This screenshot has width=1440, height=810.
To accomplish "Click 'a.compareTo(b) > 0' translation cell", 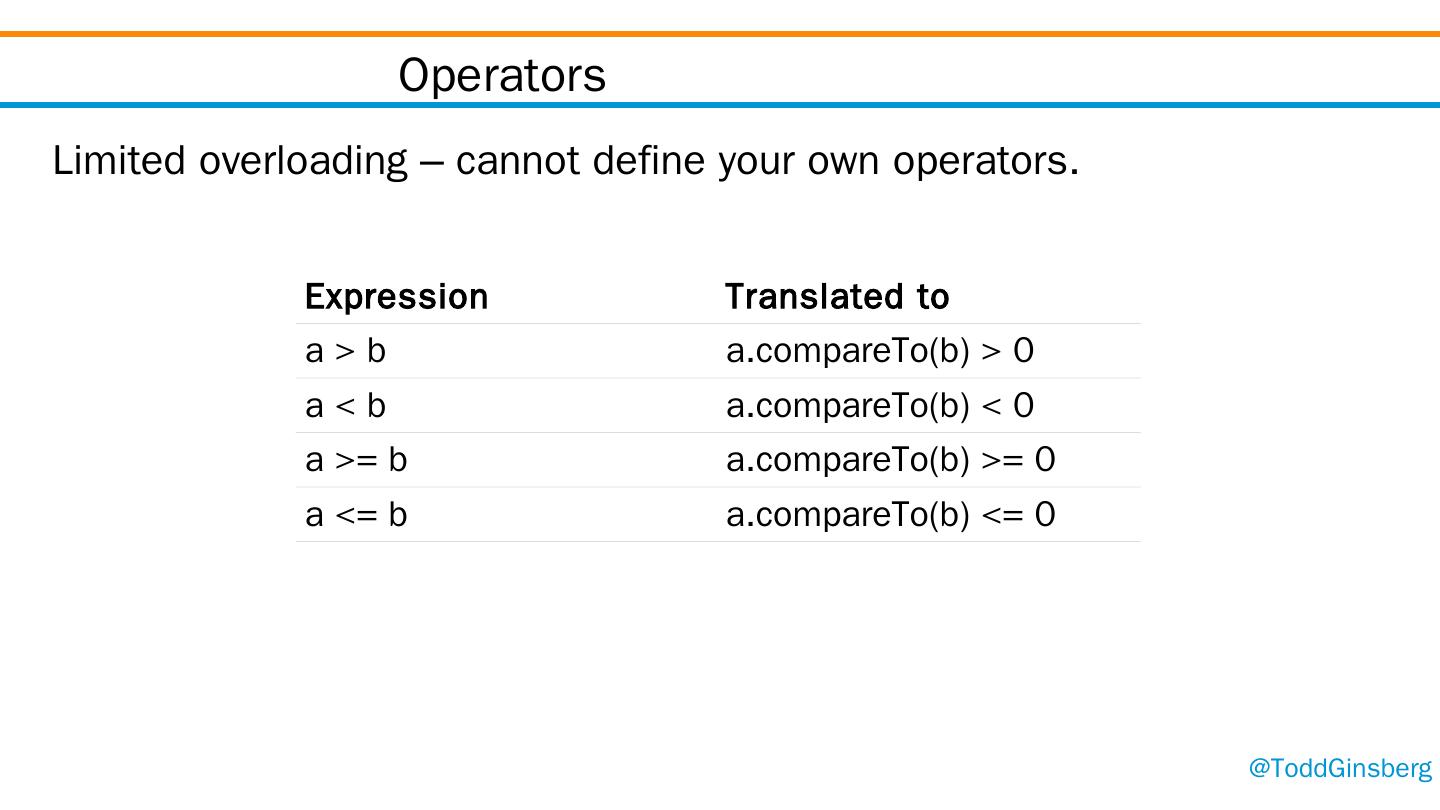I will pyautogui.click(x=879, y=351).
